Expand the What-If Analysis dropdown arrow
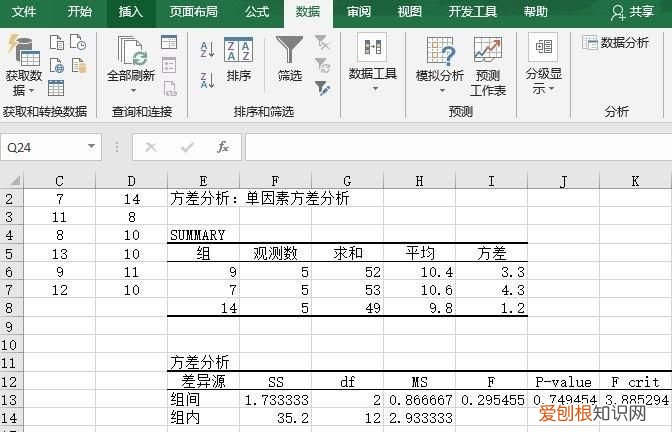 (442, 90)
